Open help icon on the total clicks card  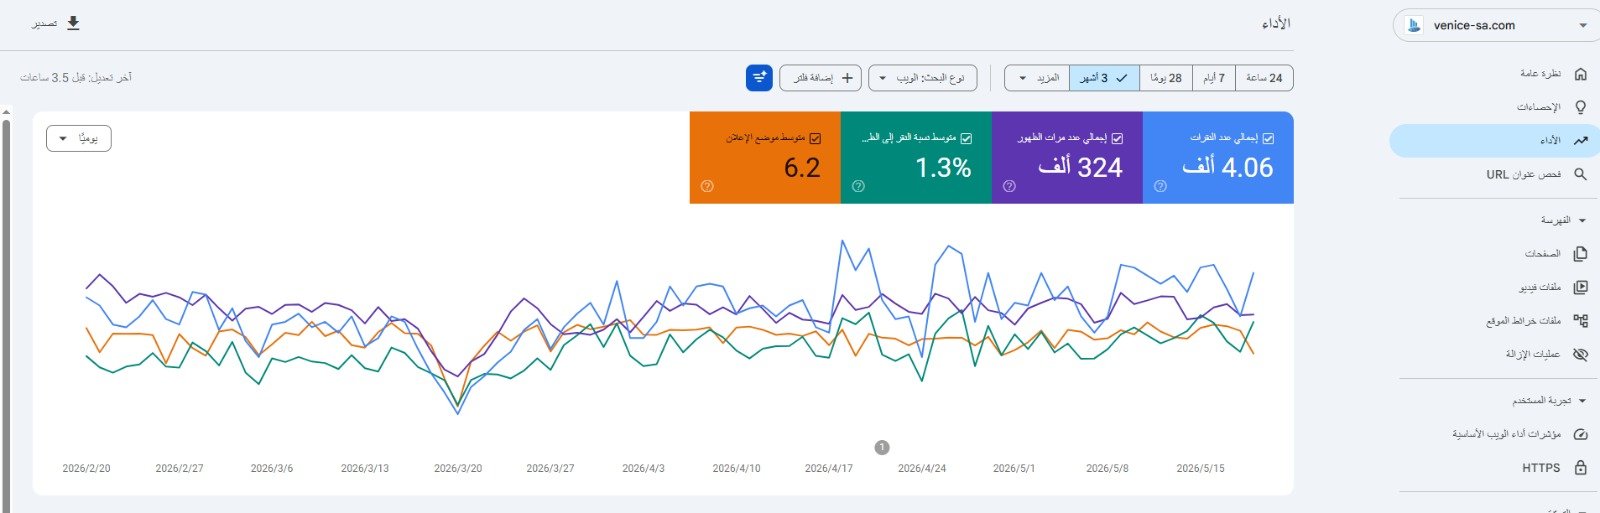click(1160, 186)
